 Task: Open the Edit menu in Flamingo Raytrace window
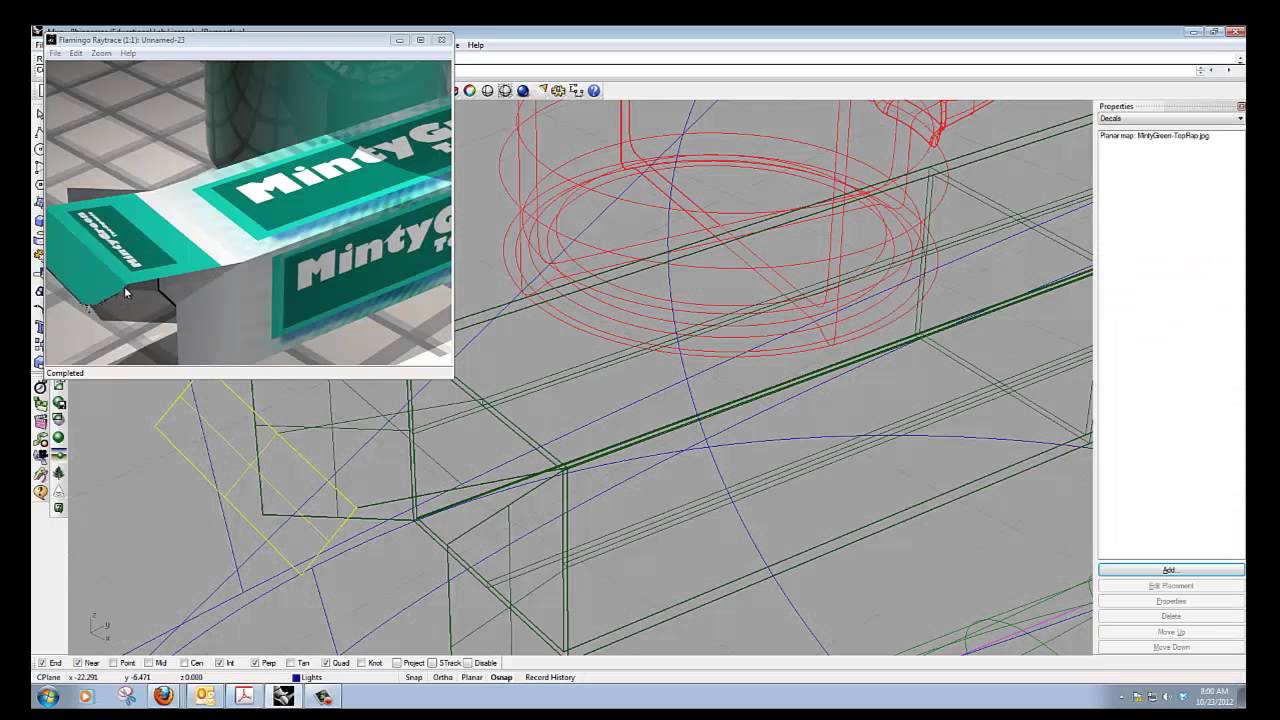(76, 53)
